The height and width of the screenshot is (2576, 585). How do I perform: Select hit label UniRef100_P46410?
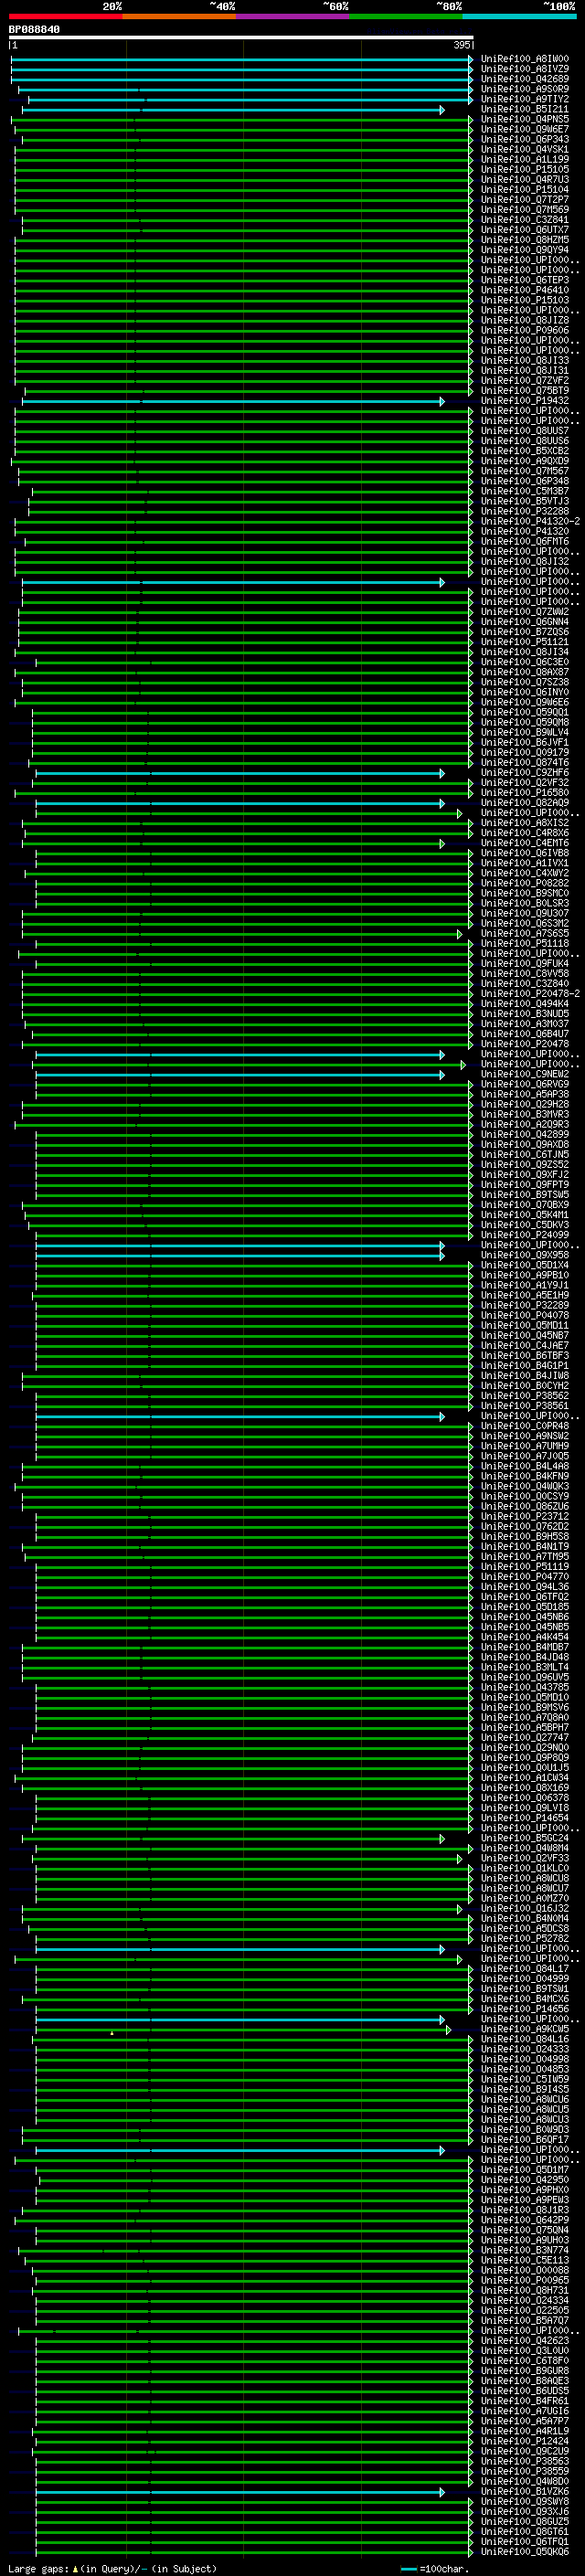(x=525, y=291)
